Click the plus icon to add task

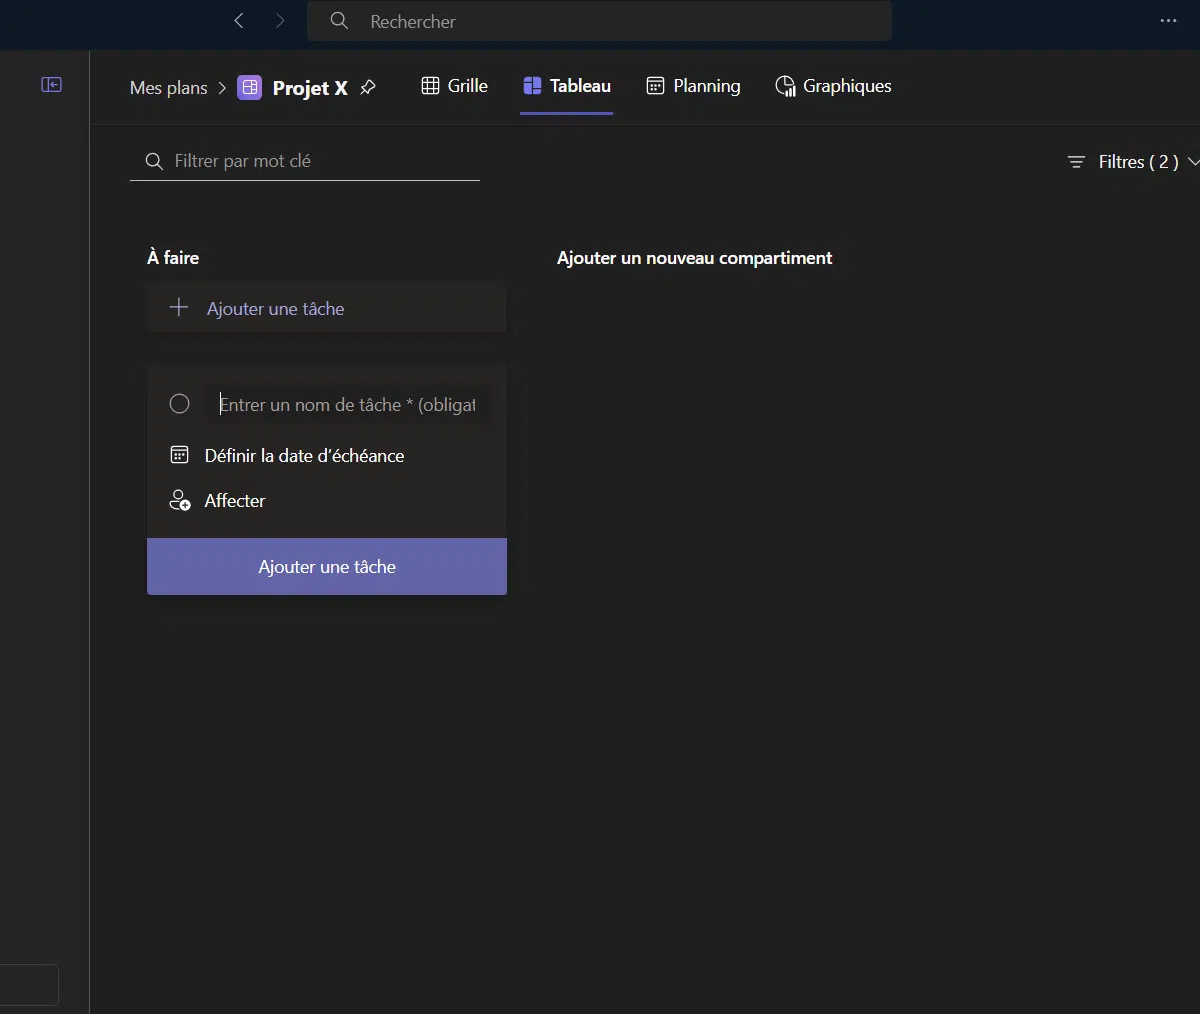179,308
